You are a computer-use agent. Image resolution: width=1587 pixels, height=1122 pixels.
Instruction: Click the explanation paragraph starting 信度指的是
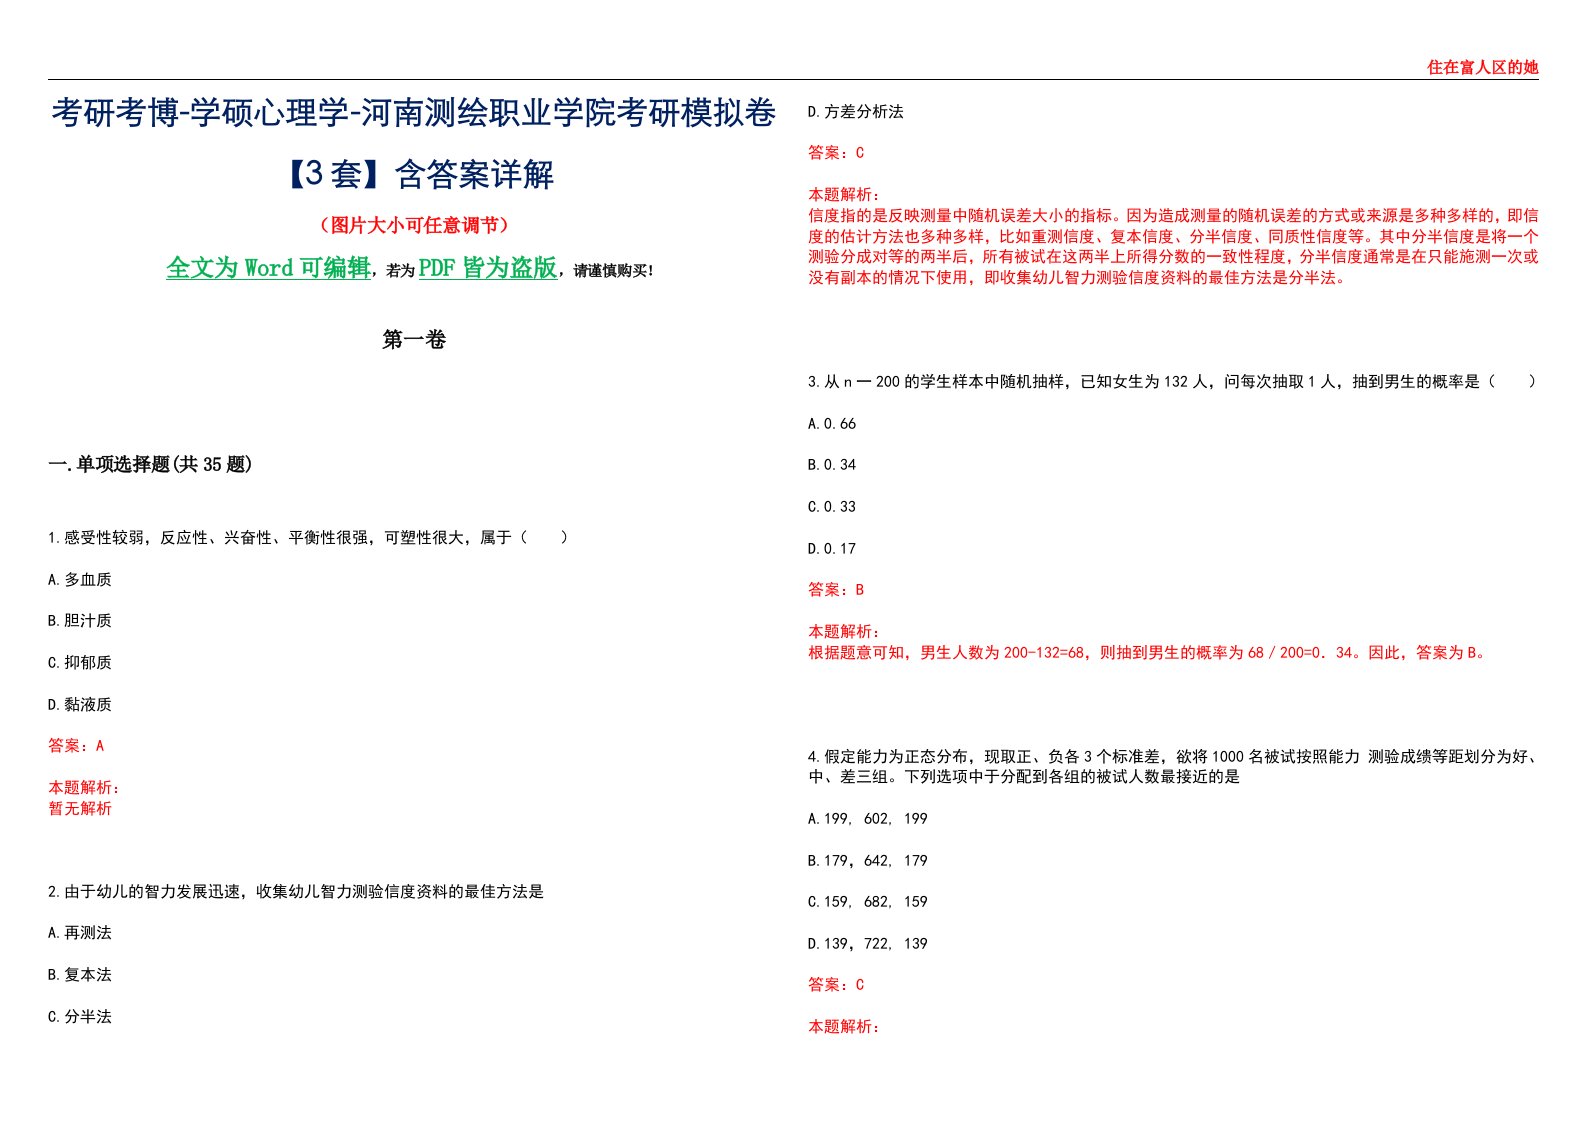coord(1173,247)
